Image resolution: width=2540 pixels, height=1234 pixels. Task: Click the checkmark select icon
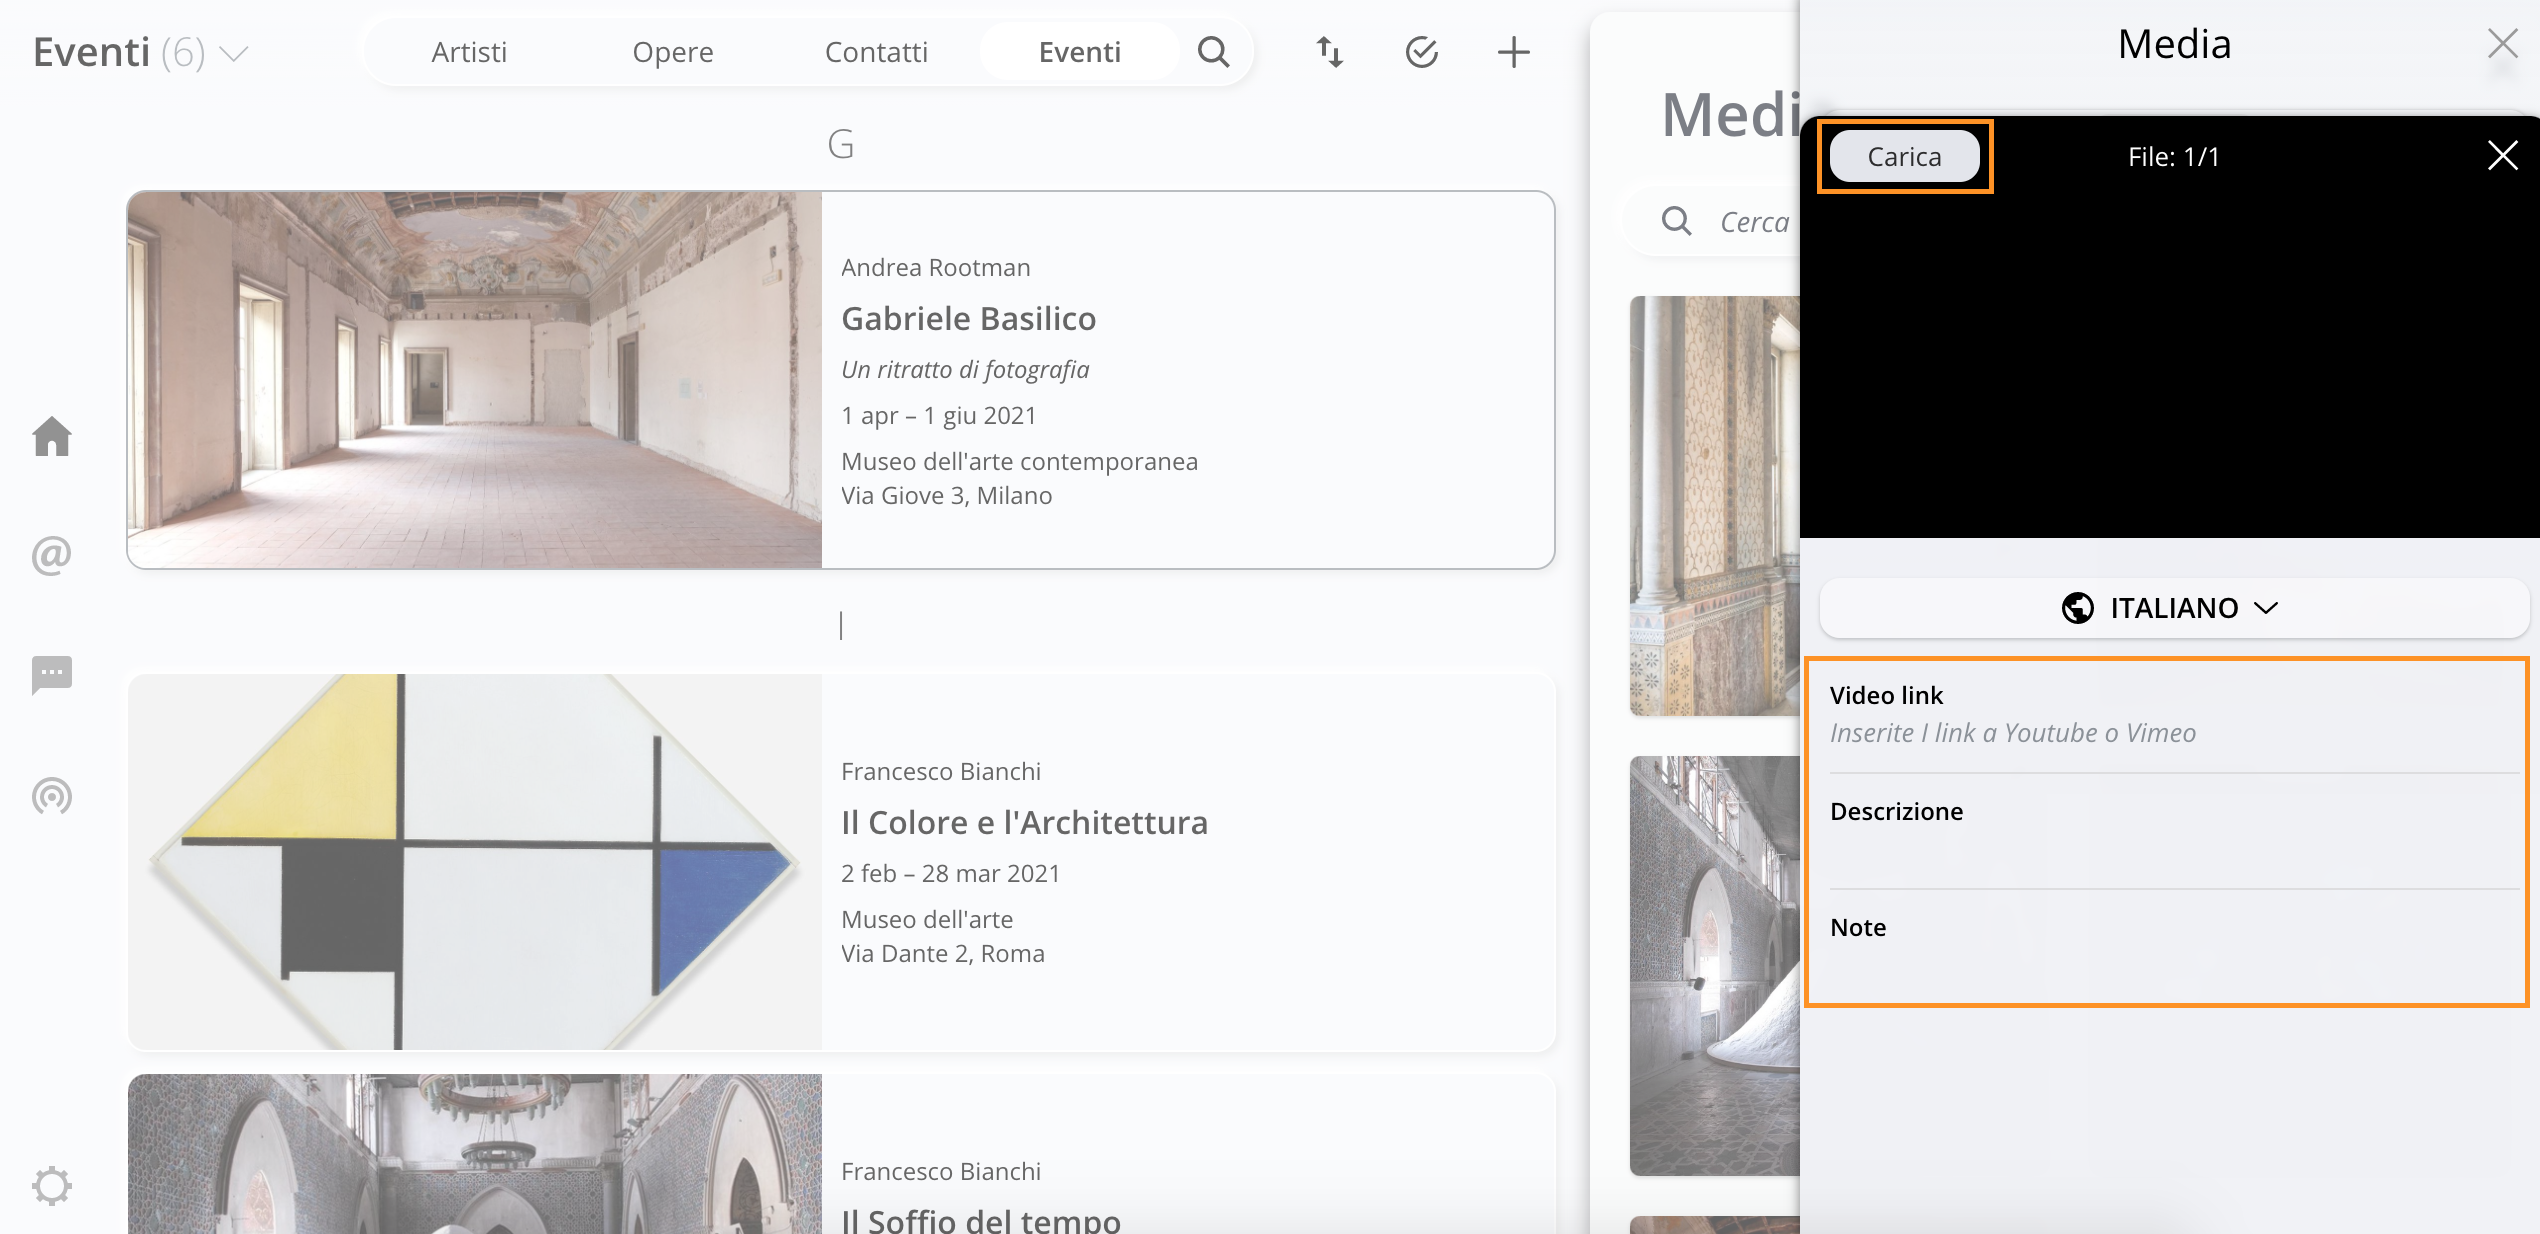[1421, 52]
